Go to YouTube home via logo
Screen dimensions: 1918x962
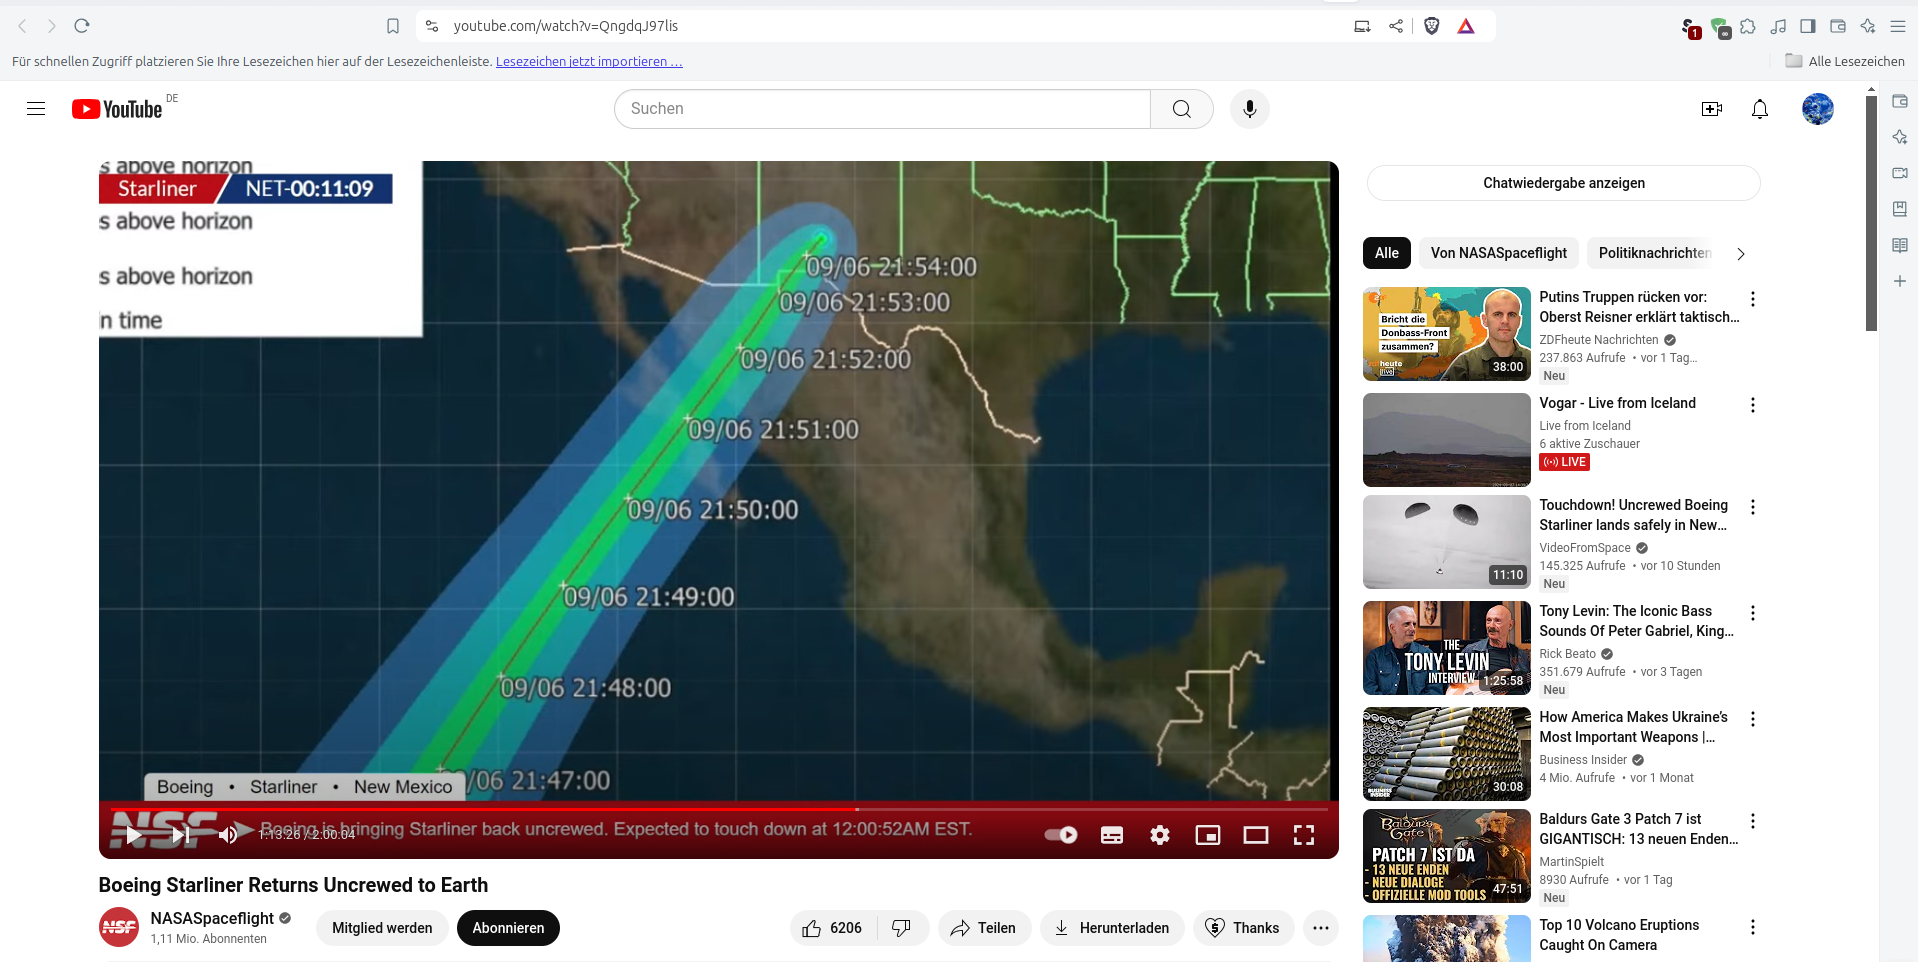click(x=117, y=109)
